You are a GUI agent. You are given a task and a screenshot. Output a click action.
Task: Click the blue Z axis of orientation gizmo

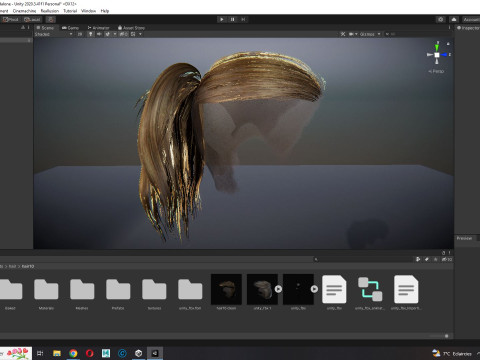[445, 55]
